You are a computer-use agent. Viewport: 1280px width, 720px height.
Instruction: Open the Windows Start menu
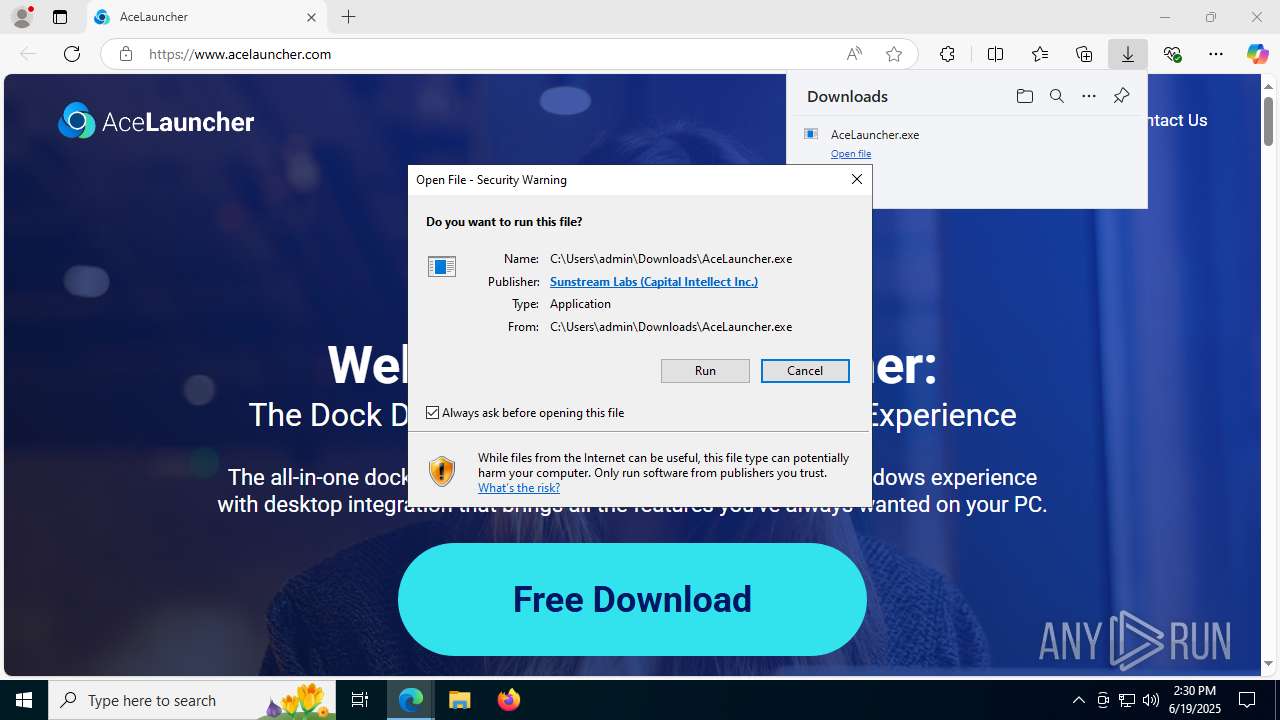[x=24, y=700]
